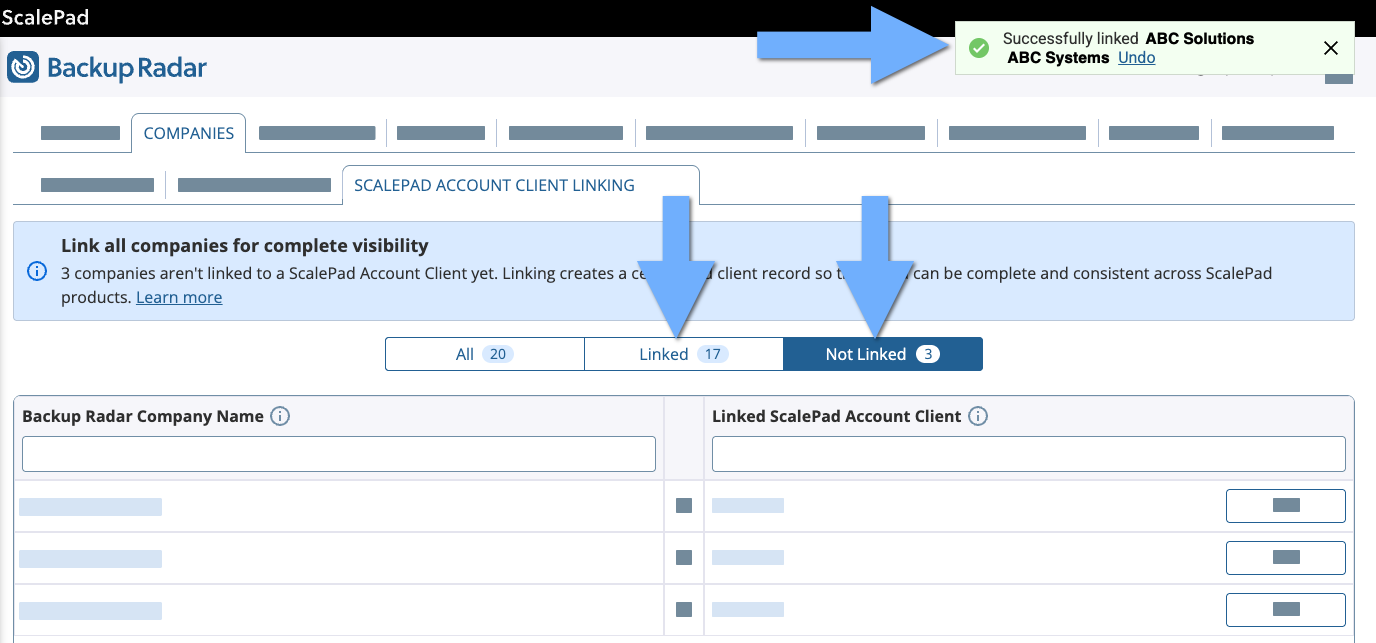
Task: Click the info icon in the blue banner
Action: (37, 271)
